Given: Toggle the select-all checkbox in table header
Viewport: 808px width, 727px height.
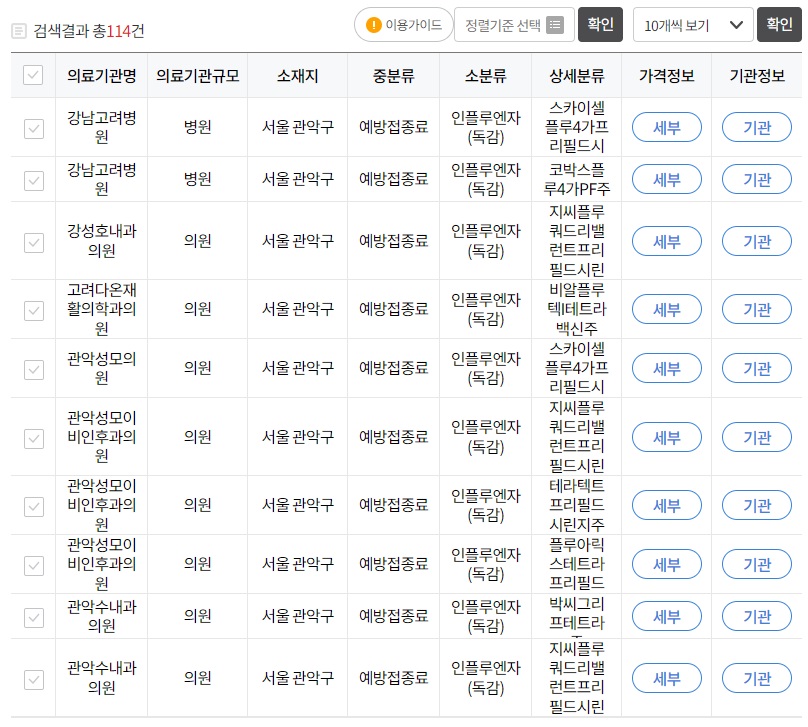Looking at the screenshot, I should (x=32, y=75).
